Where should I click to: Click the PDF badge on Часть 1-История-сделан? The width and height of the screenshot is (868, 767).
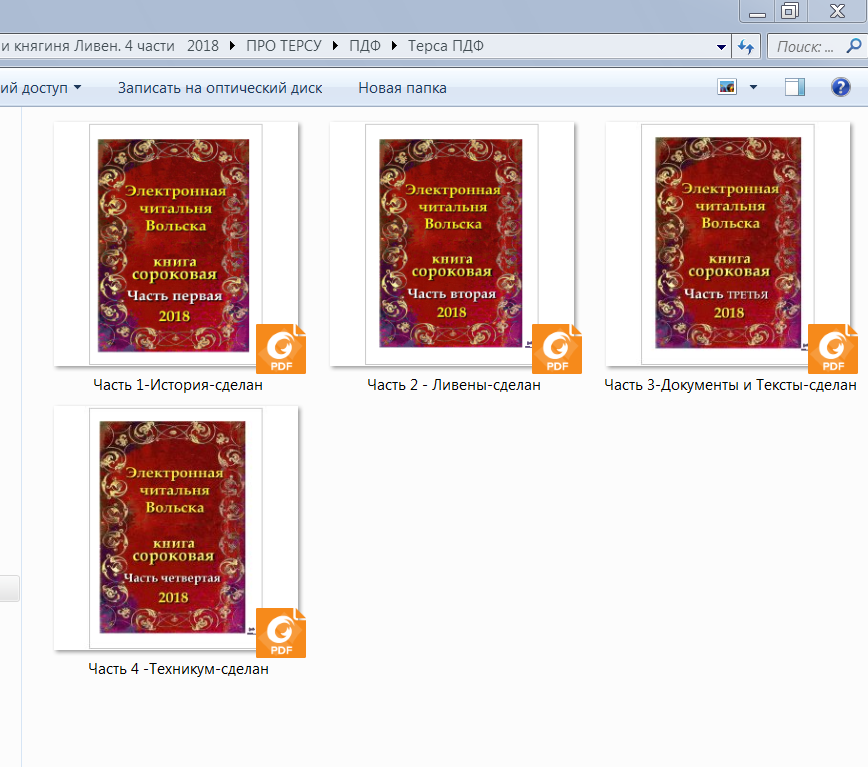281,349
